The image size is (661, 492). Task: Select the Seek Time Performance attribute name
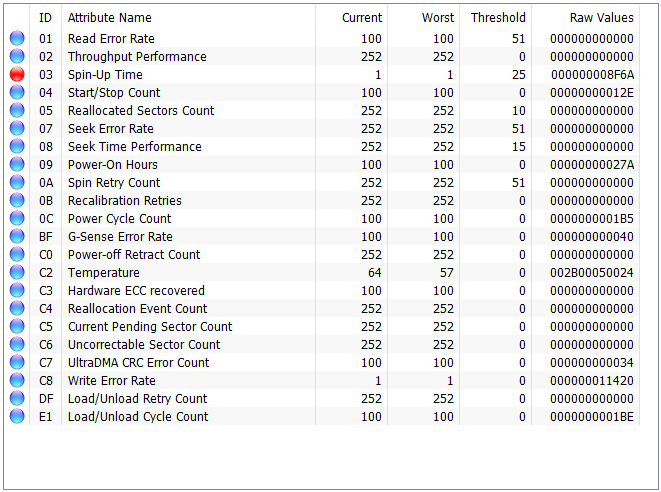pos(135,146)
